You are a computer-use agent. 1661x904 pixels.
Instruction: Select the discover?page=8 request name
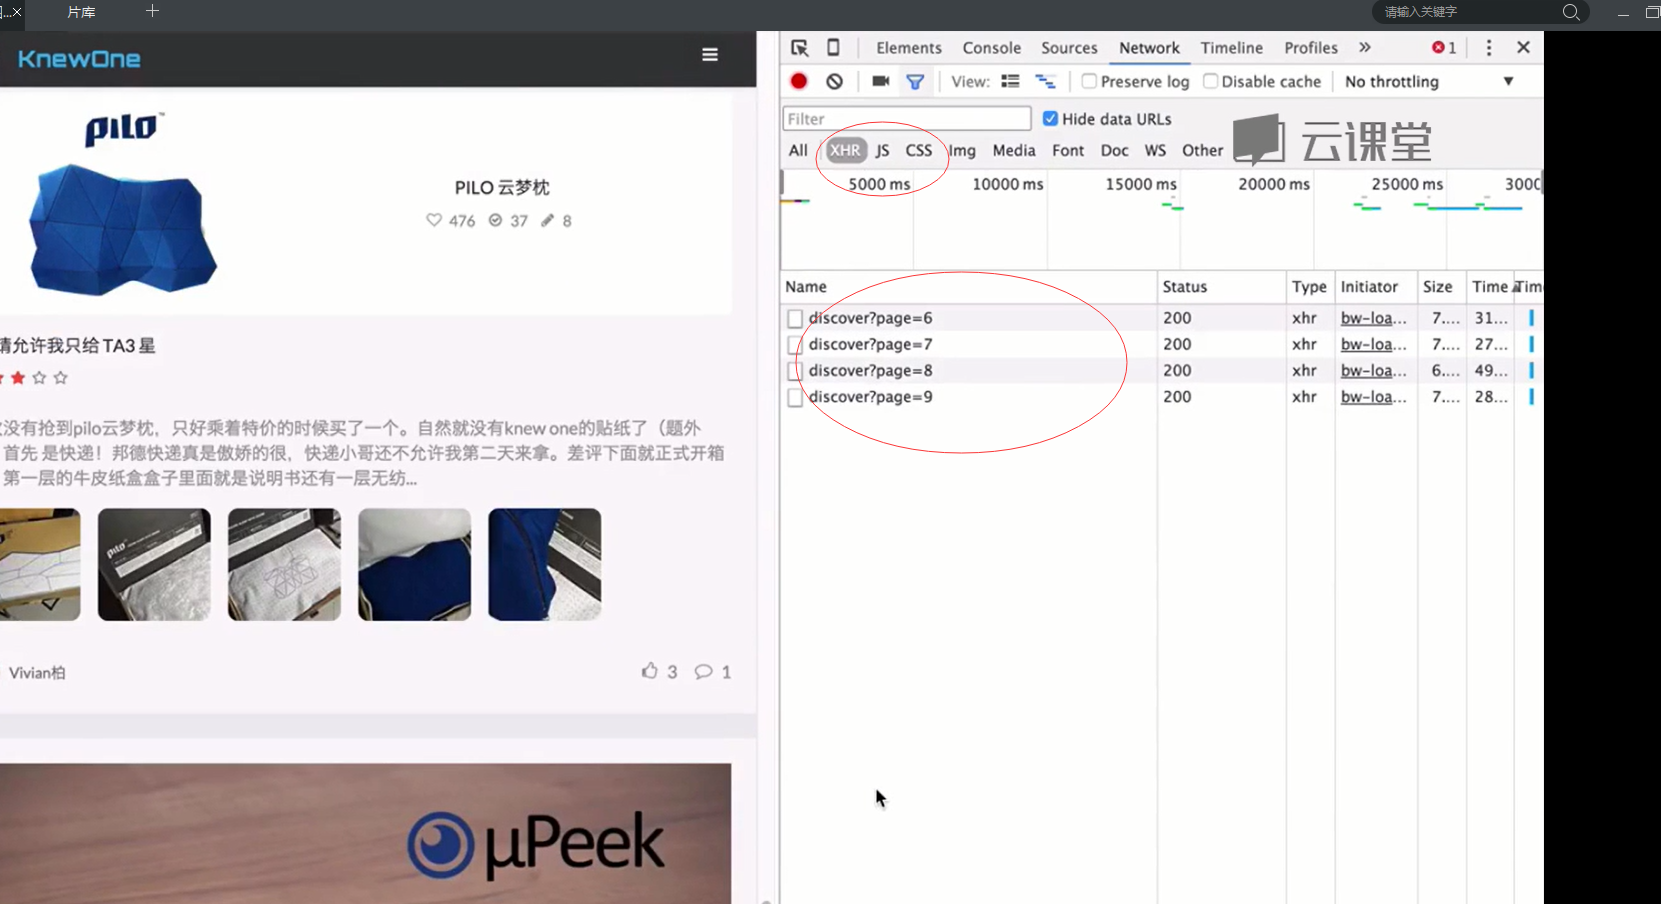click(871, 371)
